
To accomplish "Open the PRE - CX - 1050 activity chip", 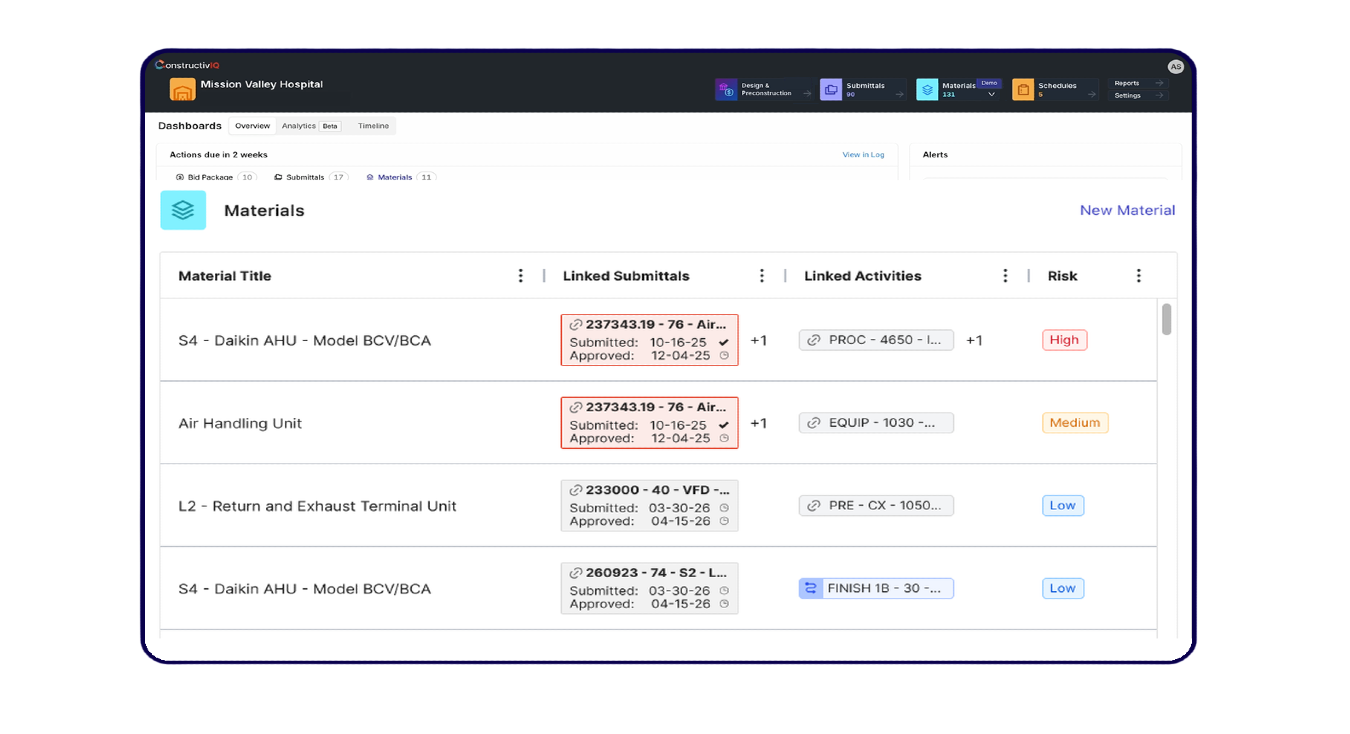I will (x=876, y=506).
